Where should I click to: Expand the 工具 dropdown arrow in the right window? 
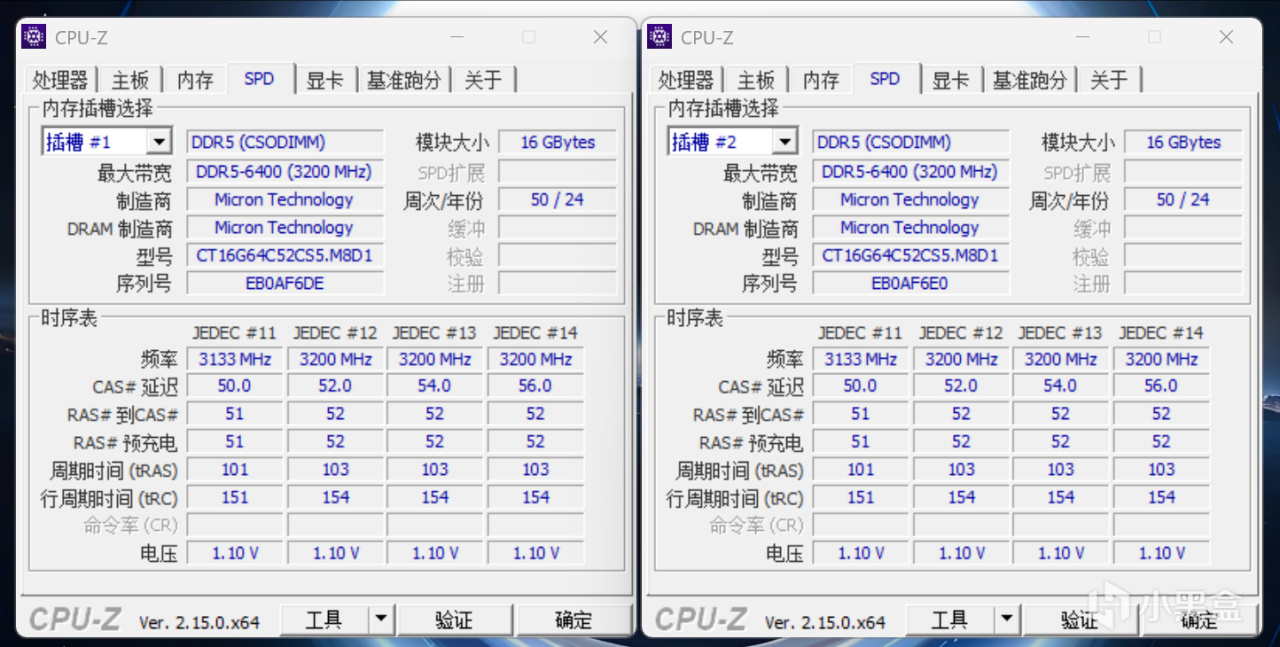1006,620
